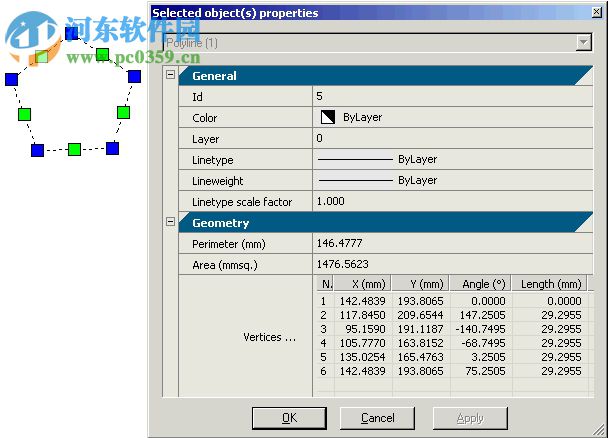This screenshot has height=438, width=609.
Task: Click angle value 147.2505
Action: (482, 315)
